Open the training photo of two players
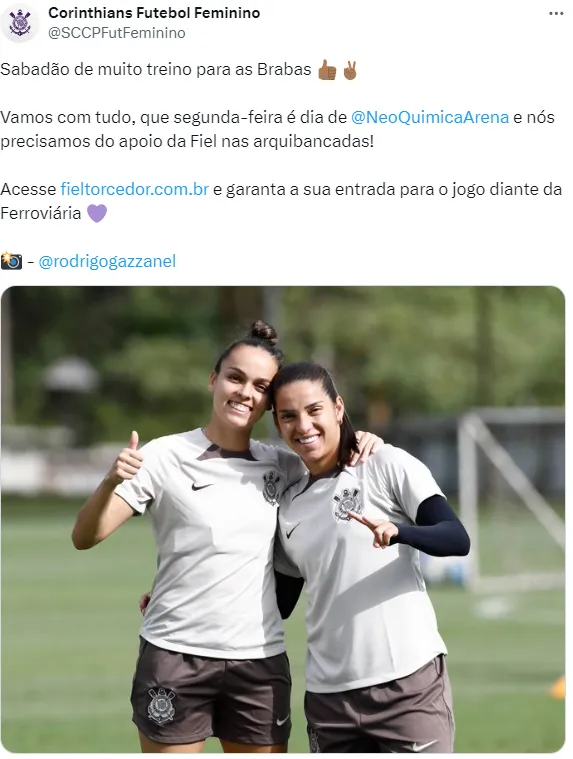573x759 pixels. click(283, 519)
